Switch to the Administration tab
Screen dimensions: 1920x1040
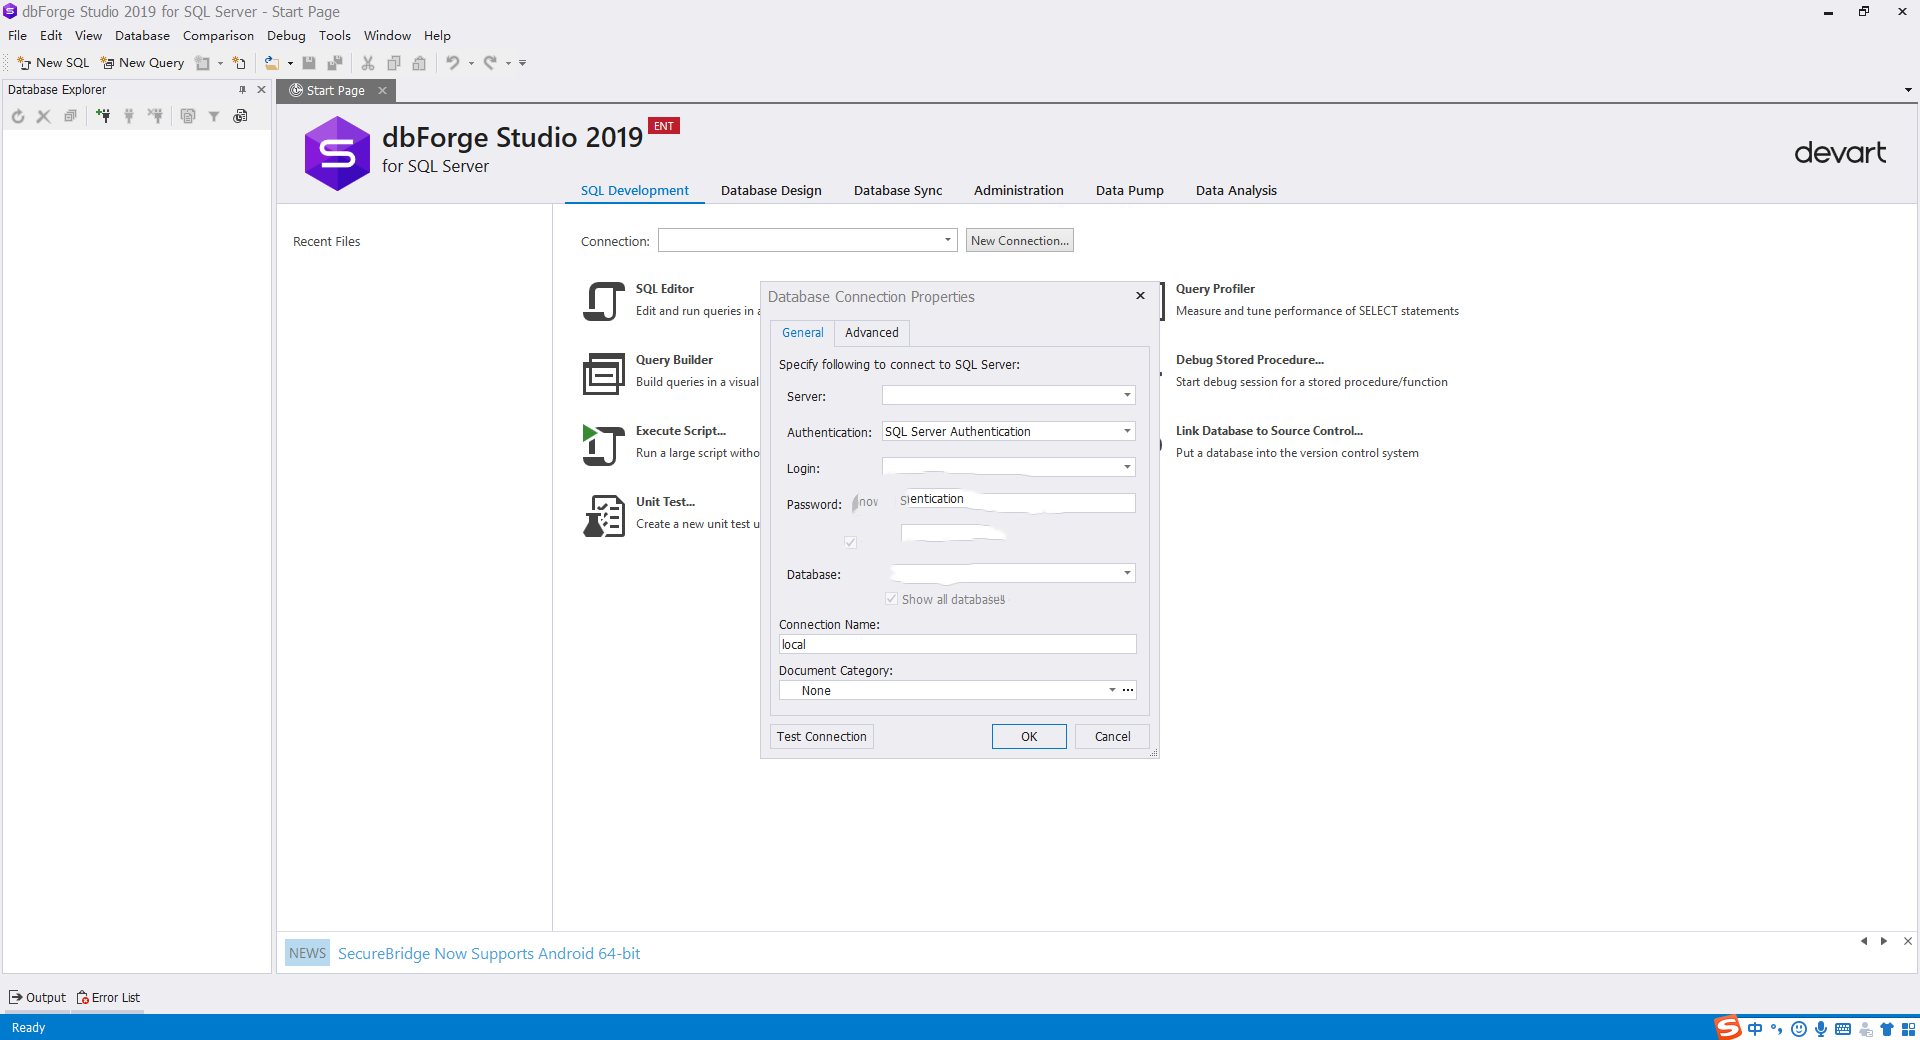[1018, 191]
